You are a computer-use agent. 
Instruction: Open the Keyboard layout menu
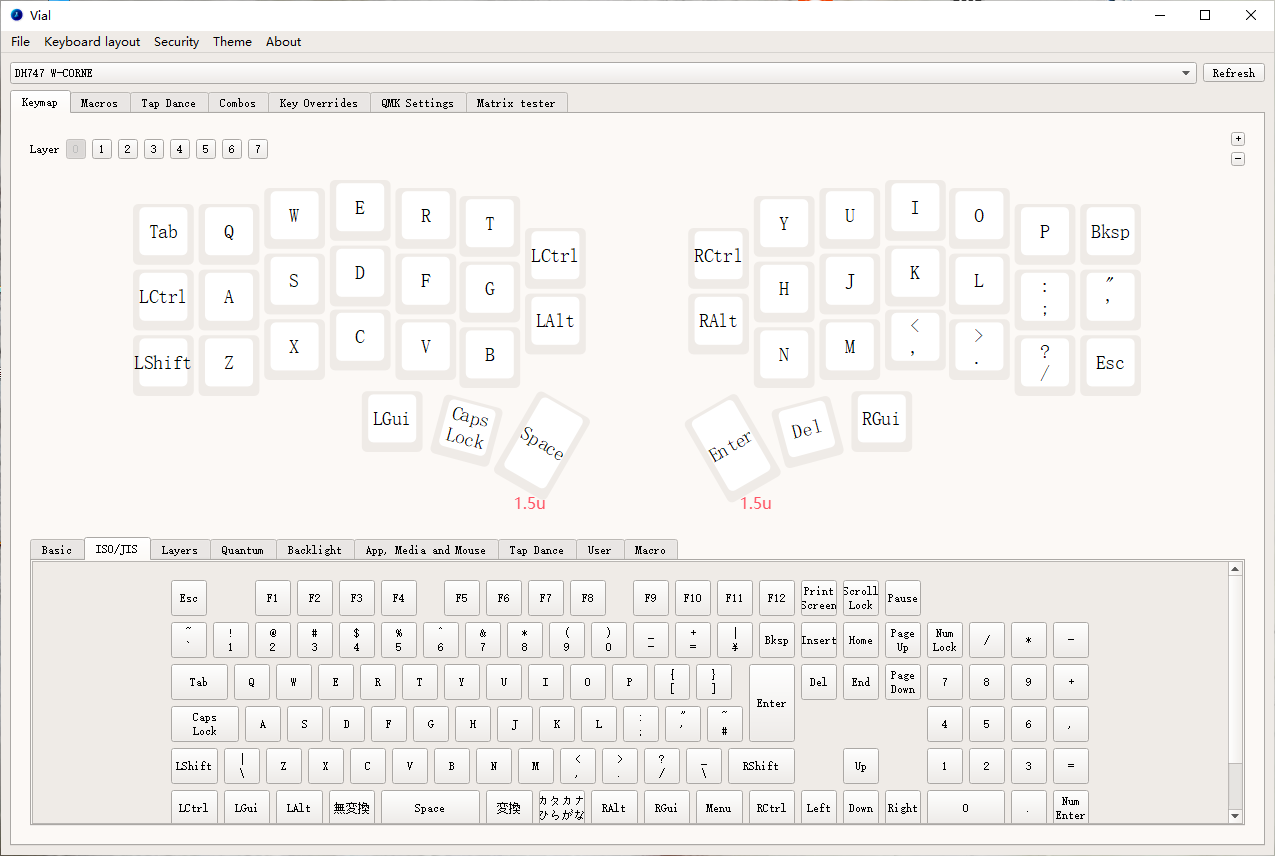(92, 42)
